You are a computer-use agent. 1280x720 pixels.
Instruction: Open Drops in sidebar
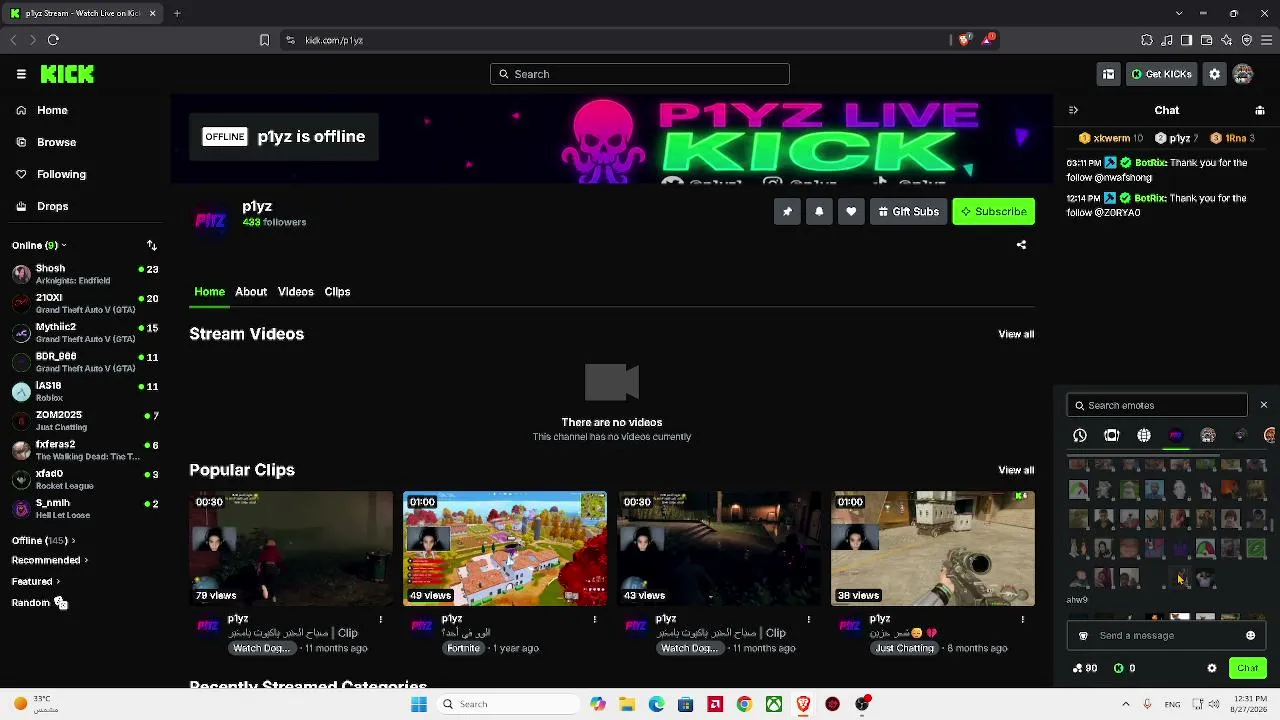click(42, 206)
